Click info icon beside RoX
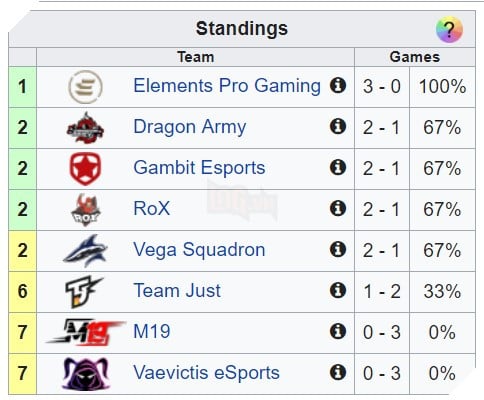The width and height of the screenshot is (484, 400). pyautogui.click(x=338, y=208)
